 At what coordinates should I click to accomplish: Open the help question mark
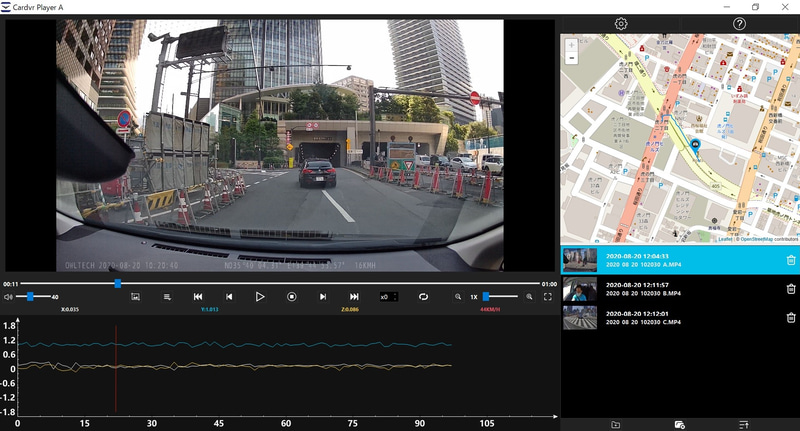[x=739, y=23]
